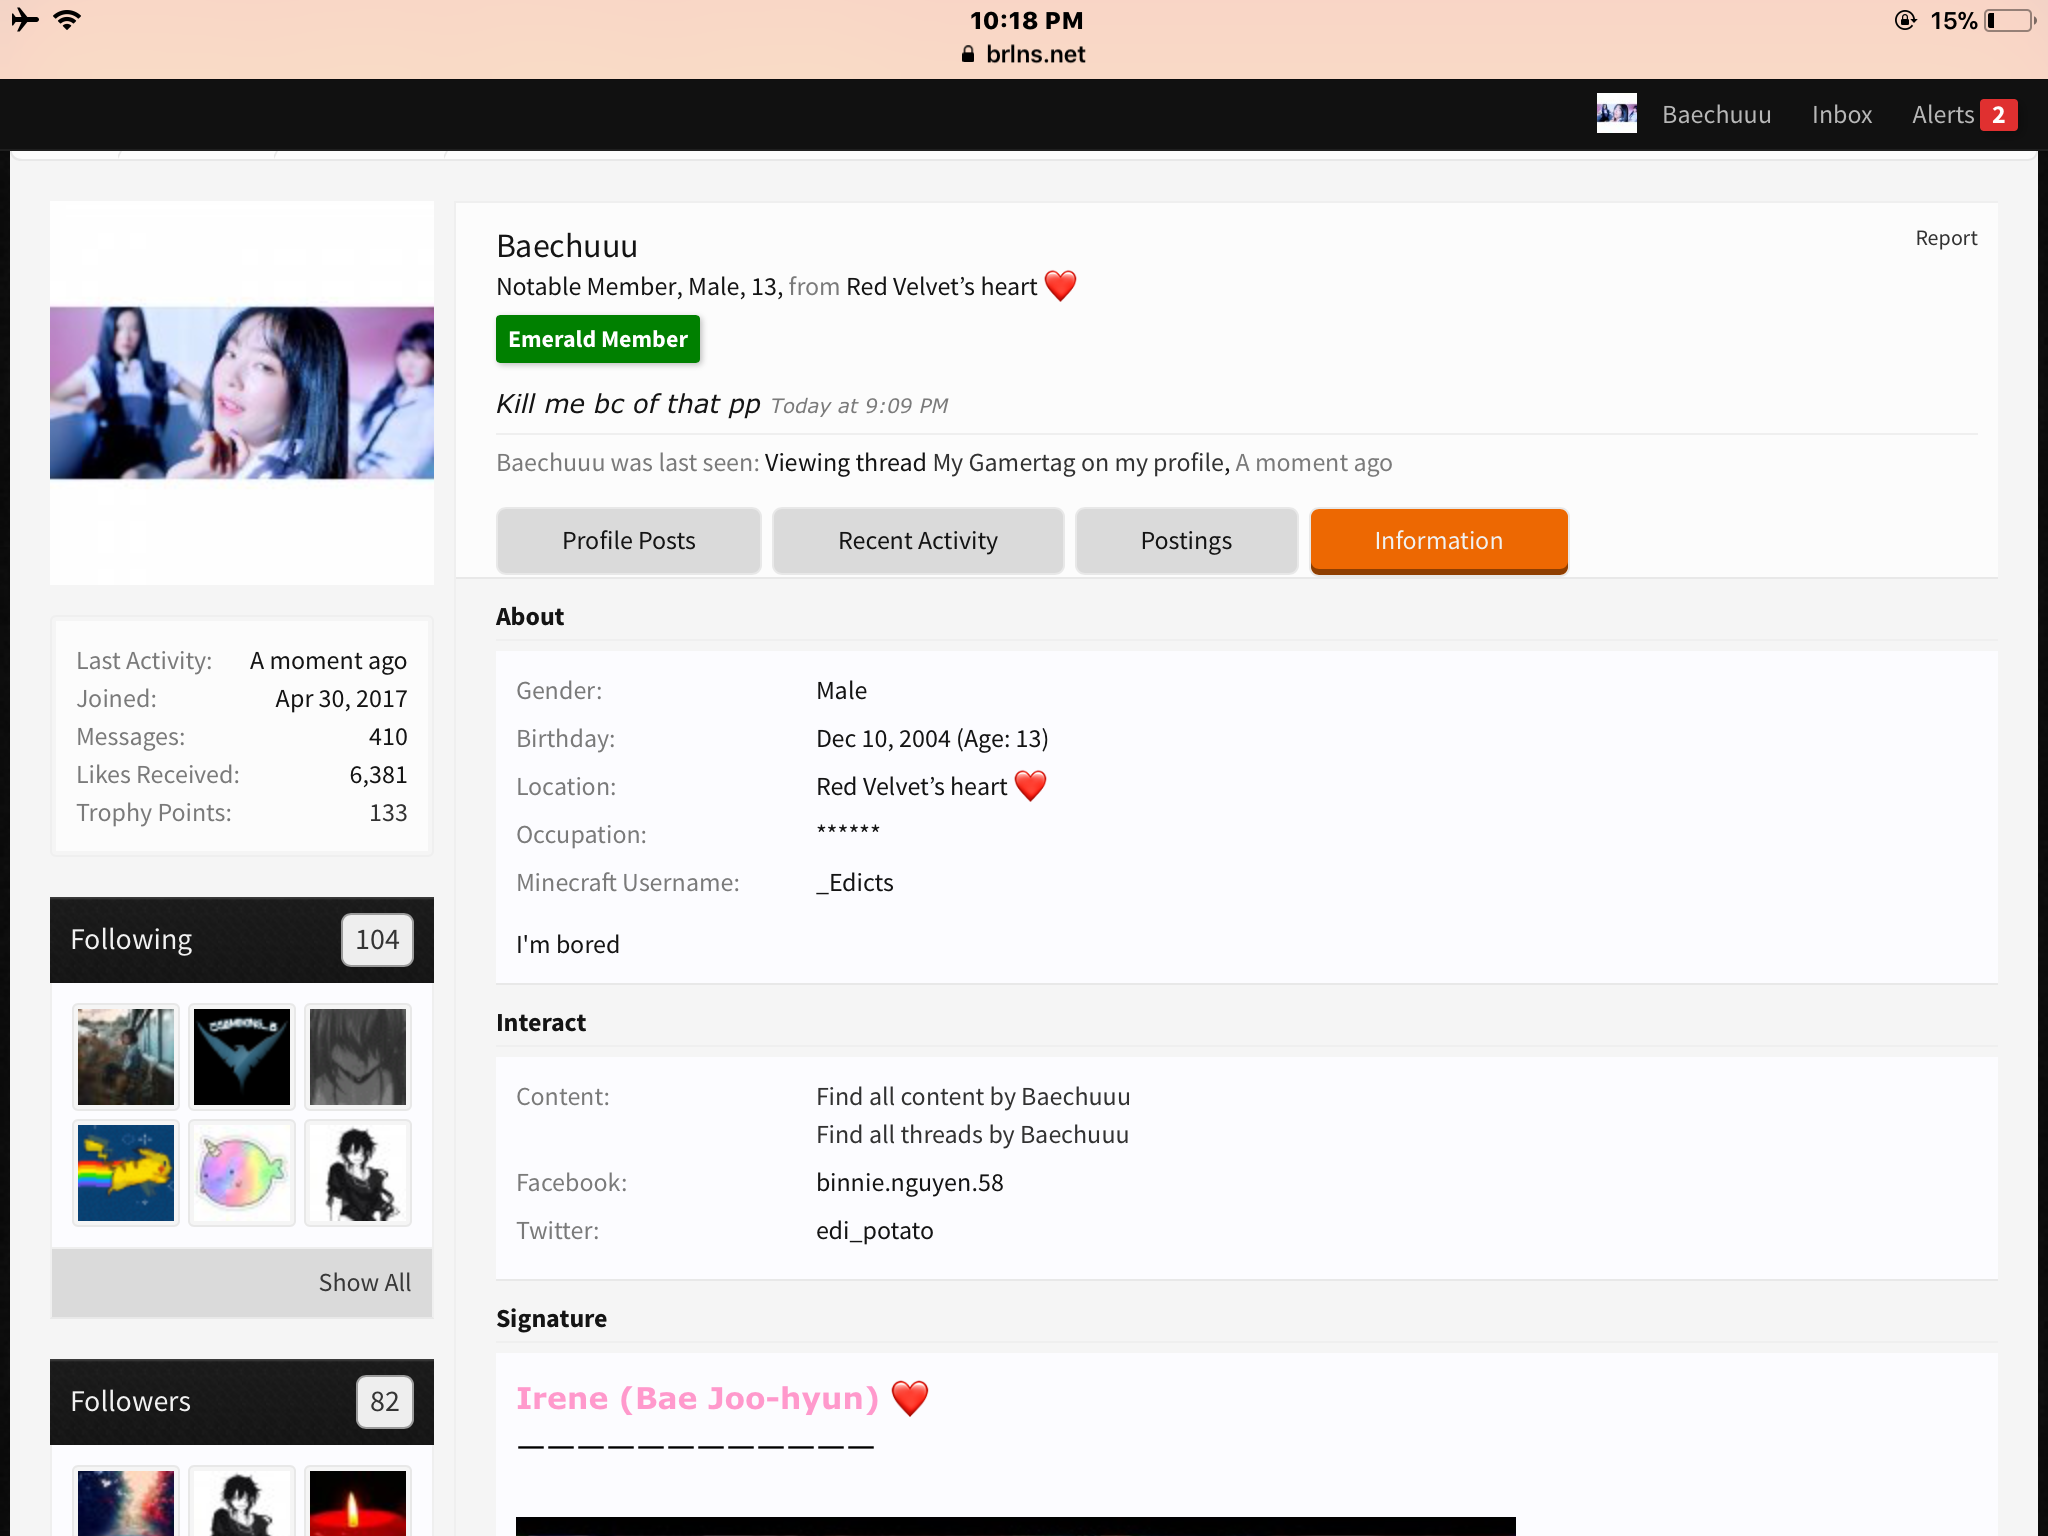Select the Information tab
2048x1536 pixels.
coord(1439,541)
